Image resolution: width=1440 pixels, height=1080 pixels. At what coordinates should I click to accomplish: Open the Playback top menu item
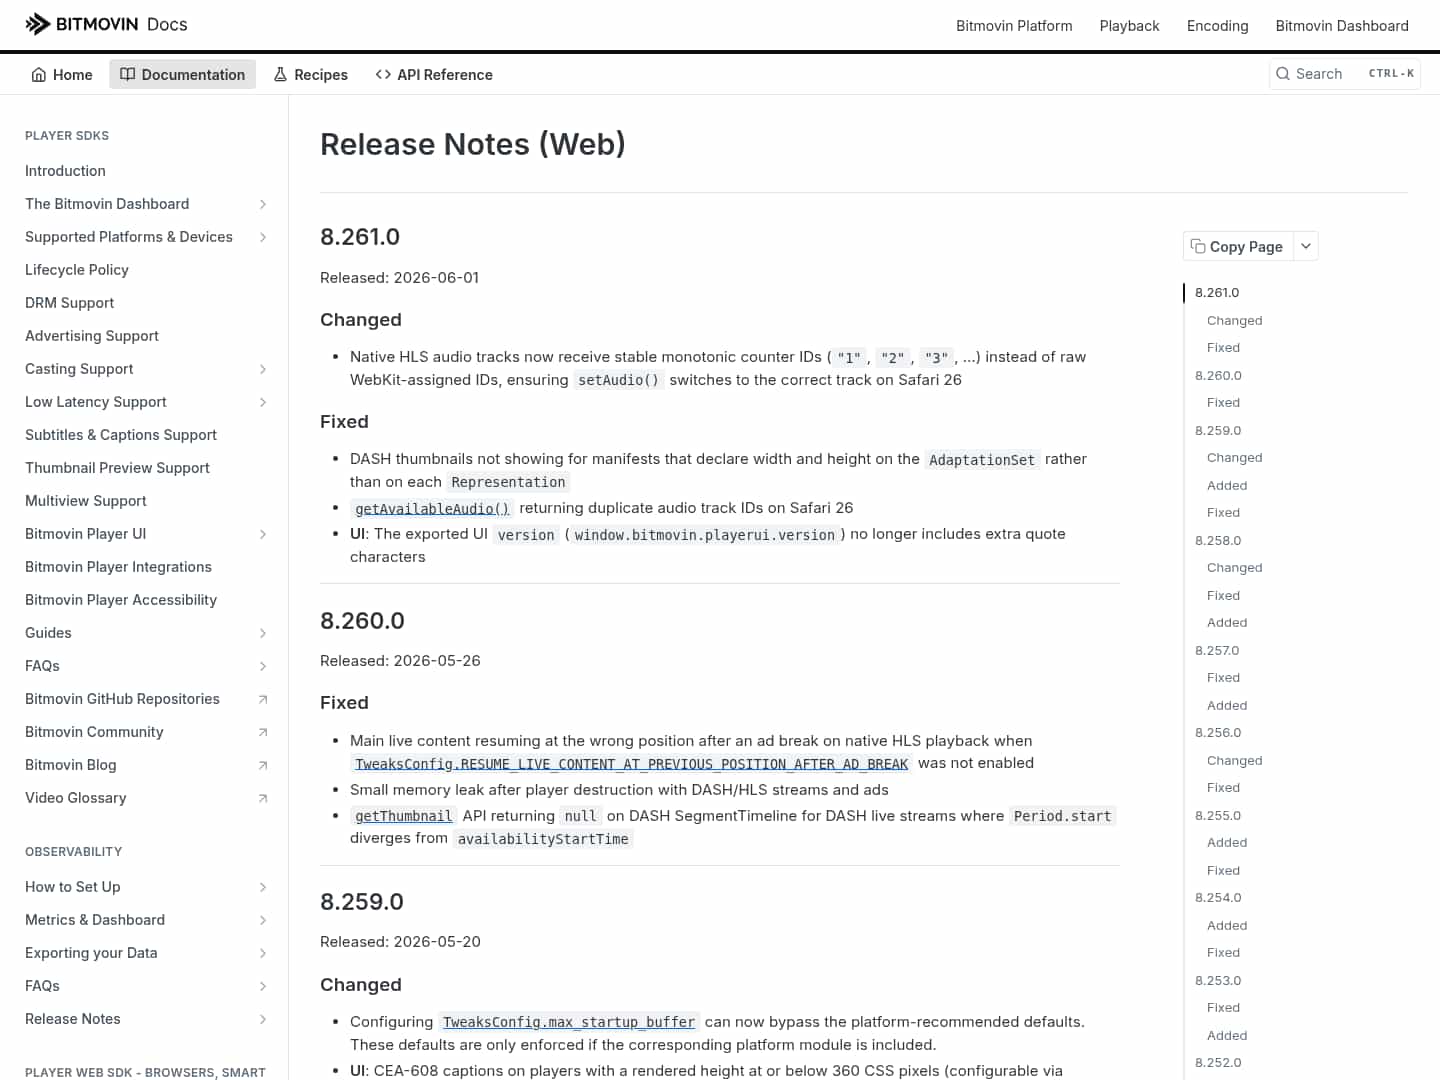[1129, 26]
